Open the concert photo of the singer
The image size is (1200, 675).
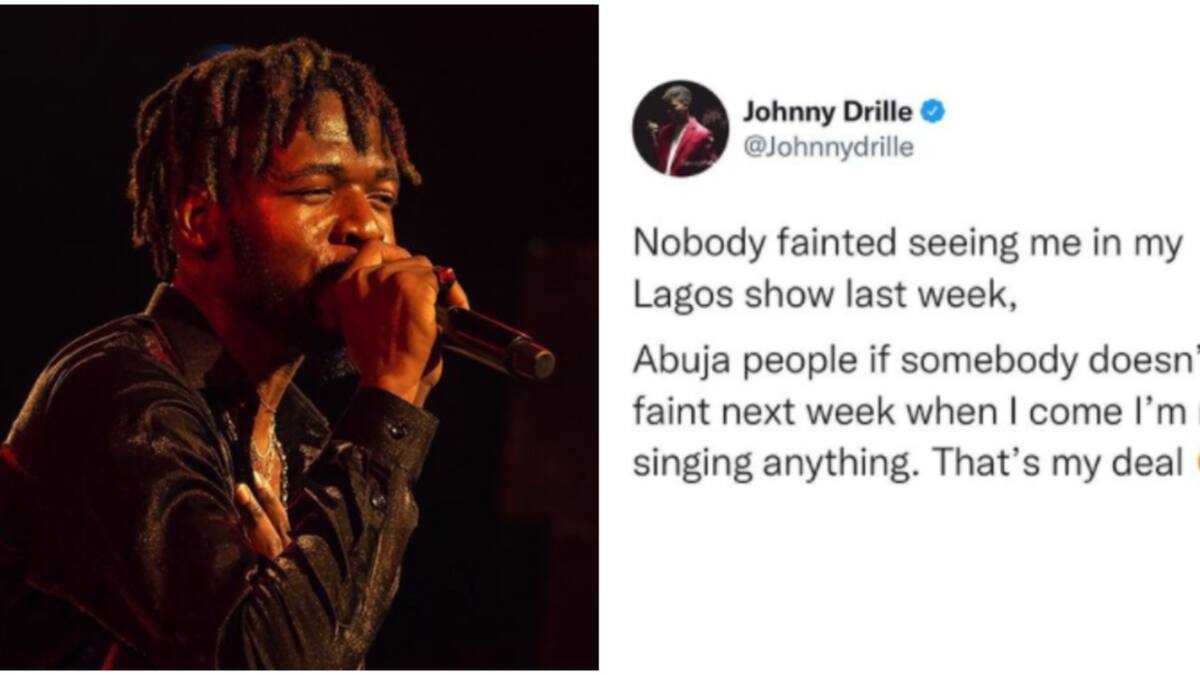point(299,337)
